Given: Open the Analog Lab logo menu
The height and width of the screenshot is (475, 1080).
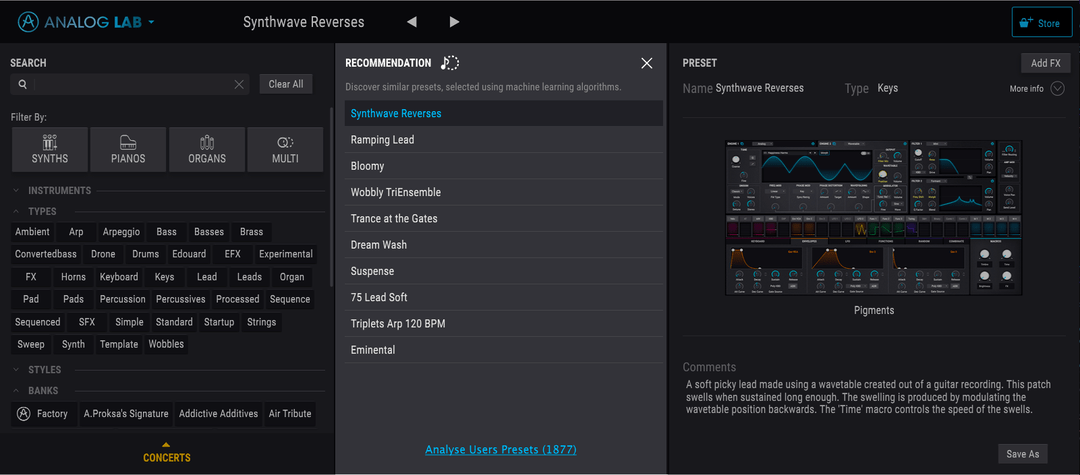Looking at the screenshot, I should [x=86, y=22].
